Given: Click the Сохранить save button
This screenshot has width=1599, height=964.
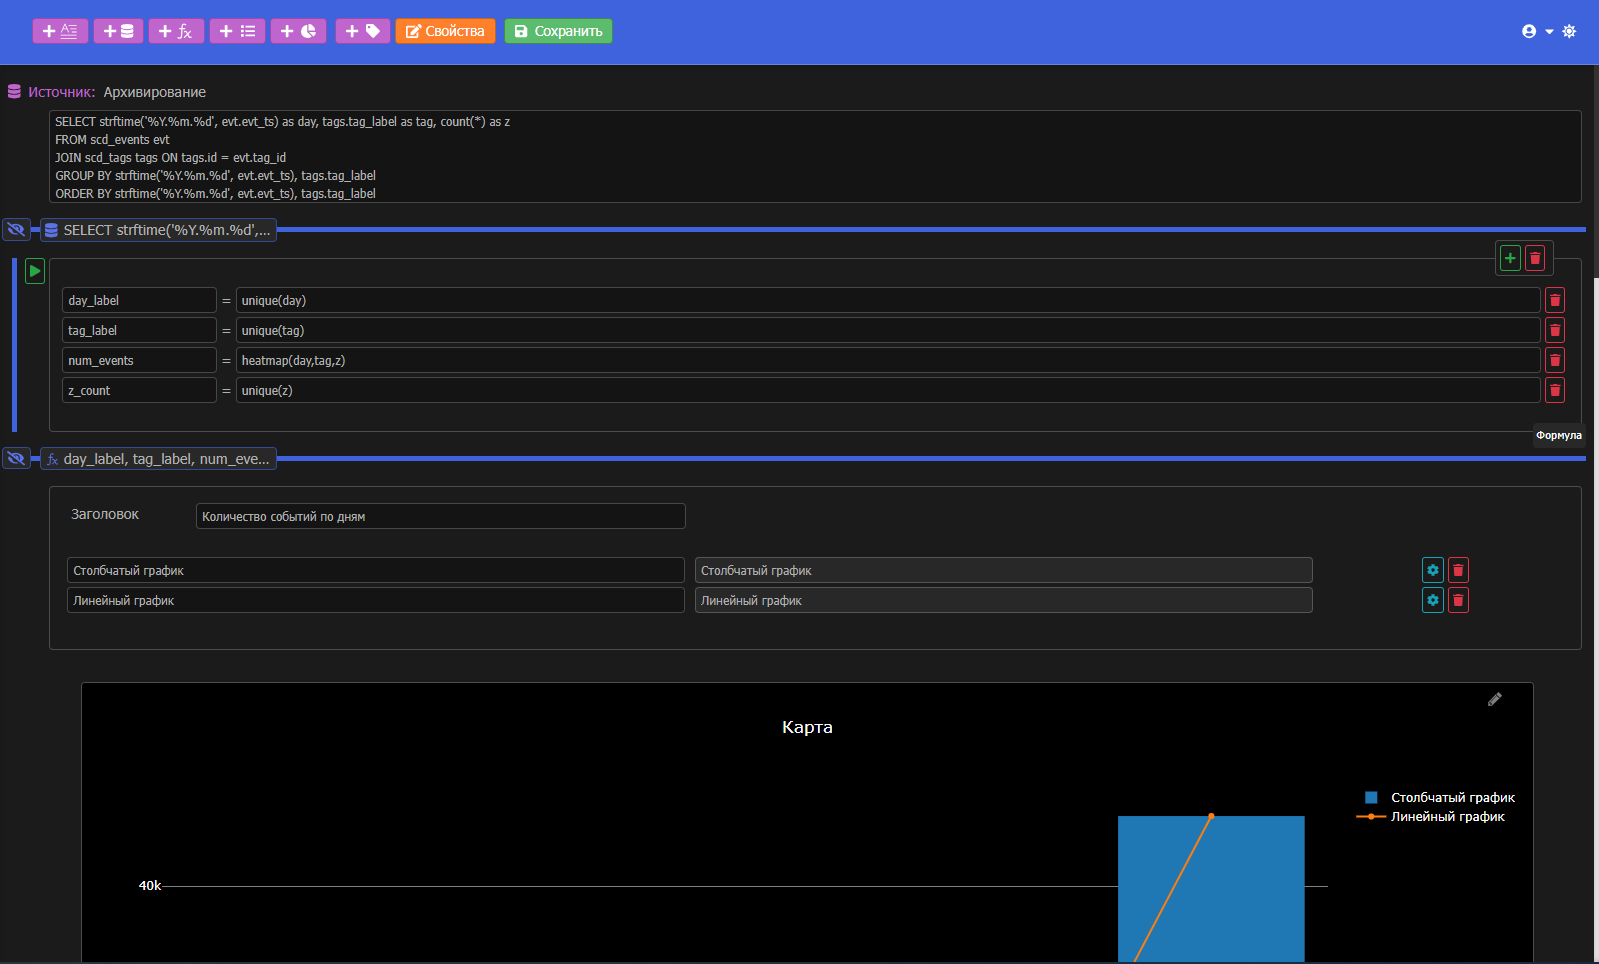Looking at the screenshot, I should coord(558,31).
